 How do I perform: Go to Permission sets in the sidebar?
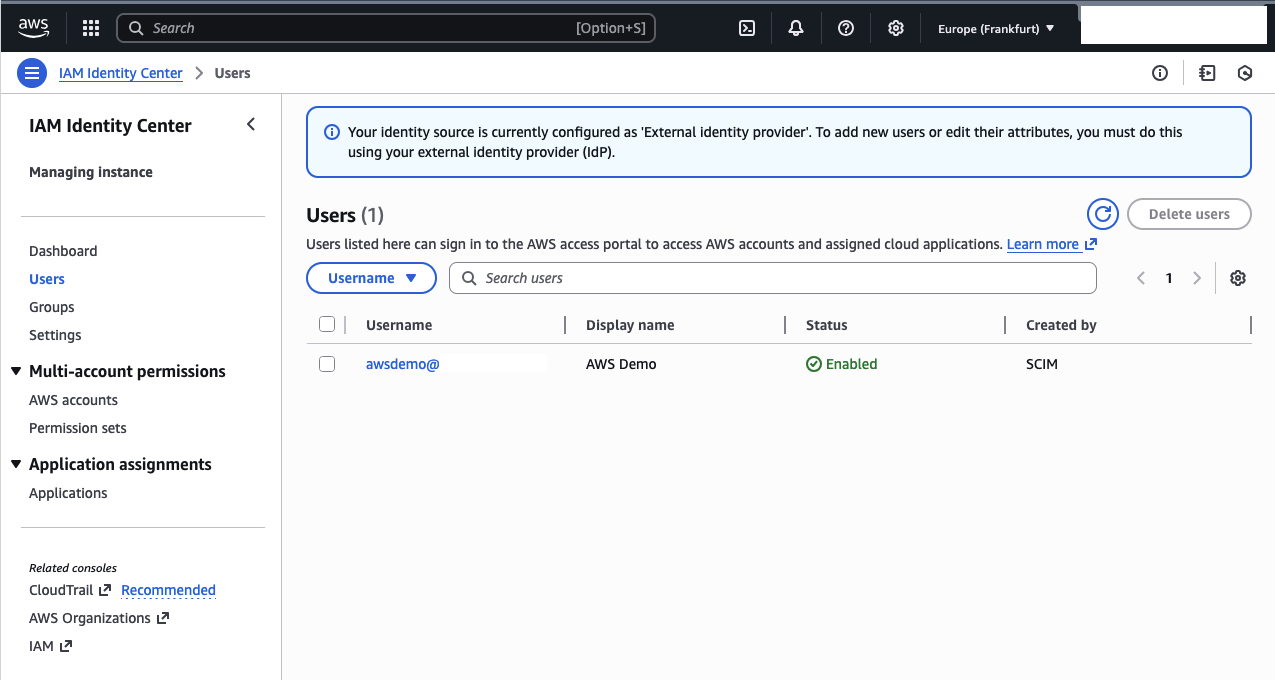tap(77, 428)
